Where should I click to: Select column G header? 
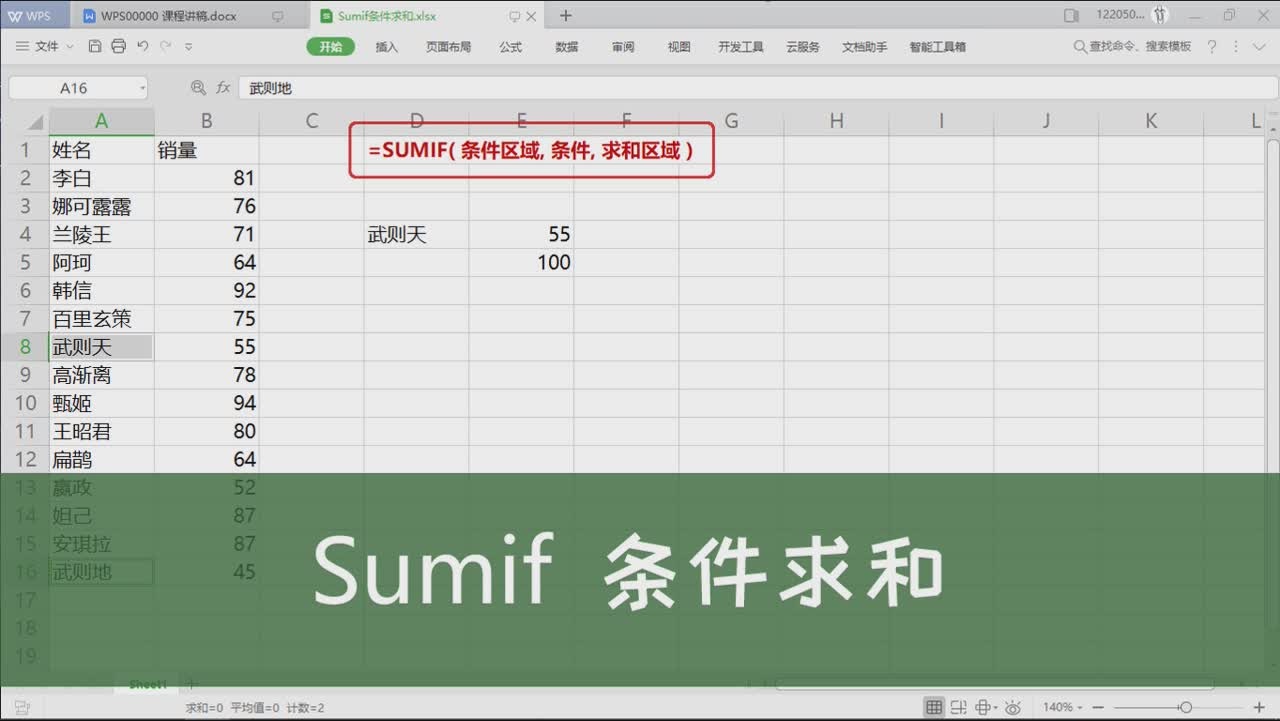click(731, 121)
